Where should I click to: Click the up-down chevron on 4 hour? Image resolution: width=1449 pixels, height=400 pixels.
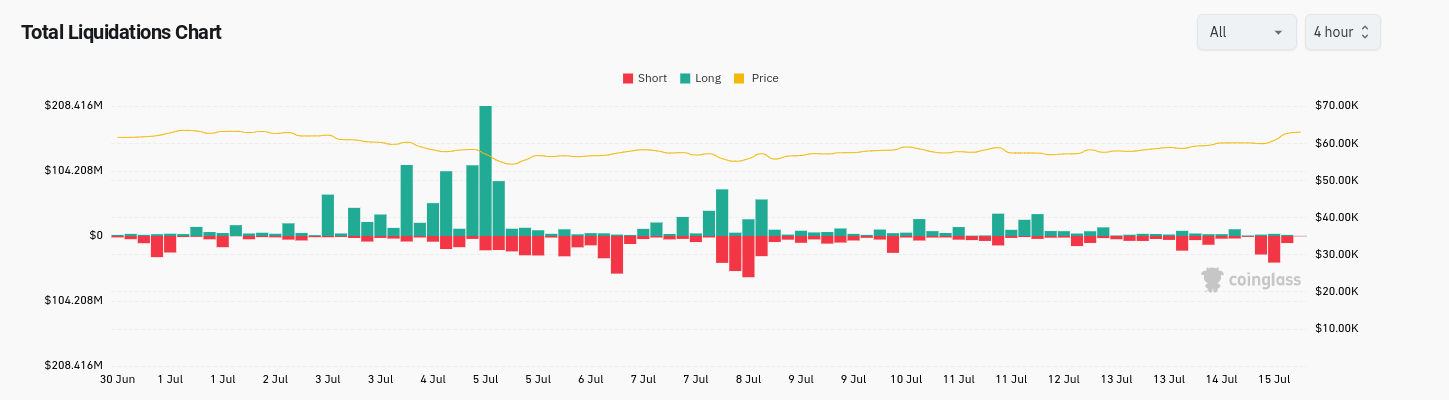(x=1365, y=32)
